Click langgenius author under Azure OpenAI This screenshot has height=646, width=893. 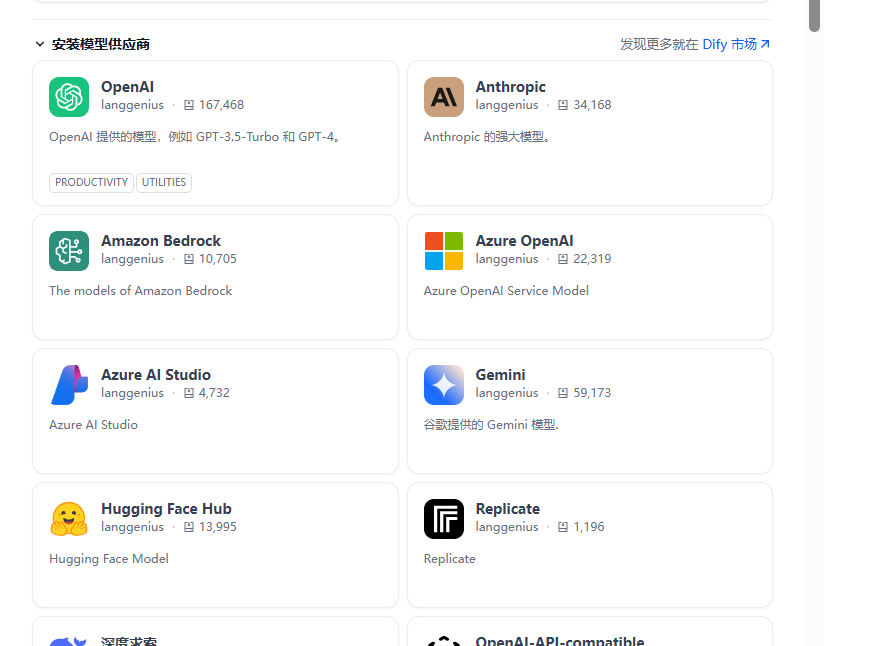tap(507, 259)
